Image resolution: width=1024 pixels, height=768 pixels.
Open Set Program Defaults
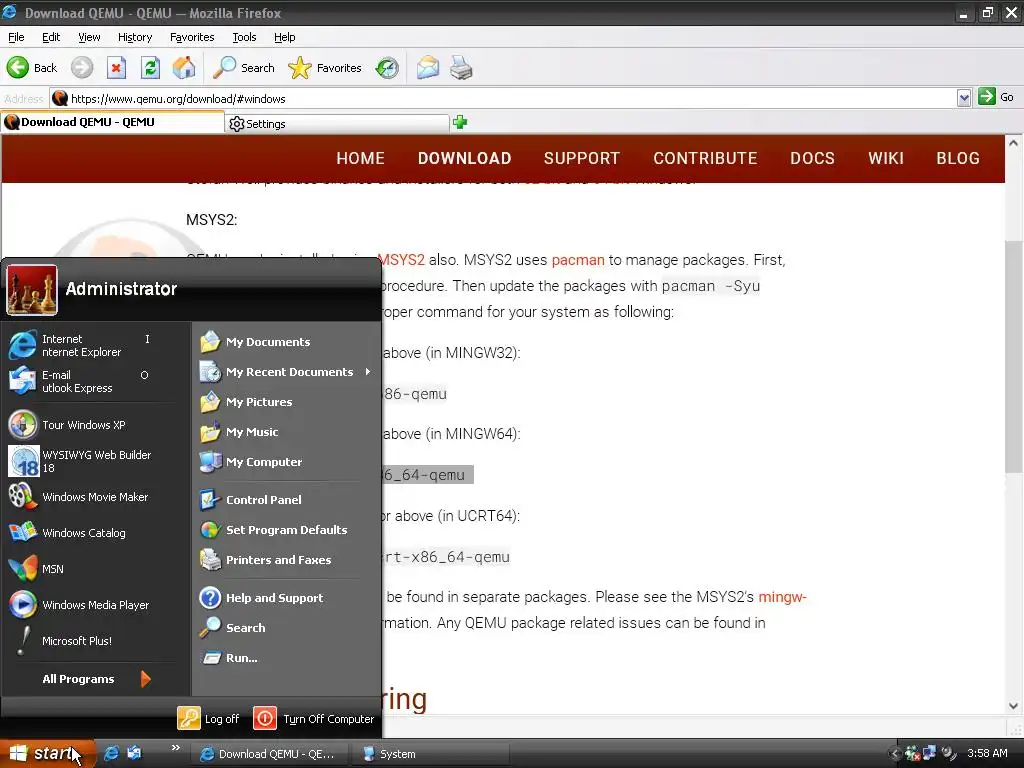click(x=285, y=530)
